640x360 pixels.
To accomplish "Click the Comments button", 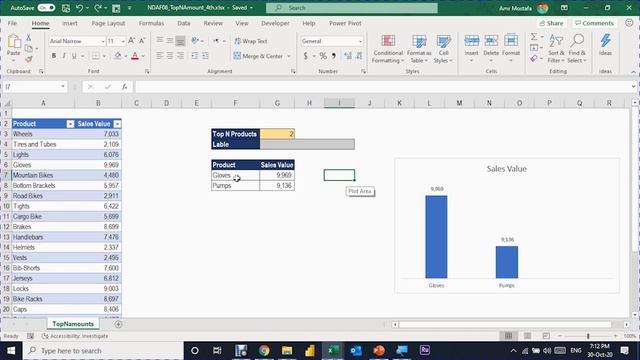I will click(x=594, y=23).
